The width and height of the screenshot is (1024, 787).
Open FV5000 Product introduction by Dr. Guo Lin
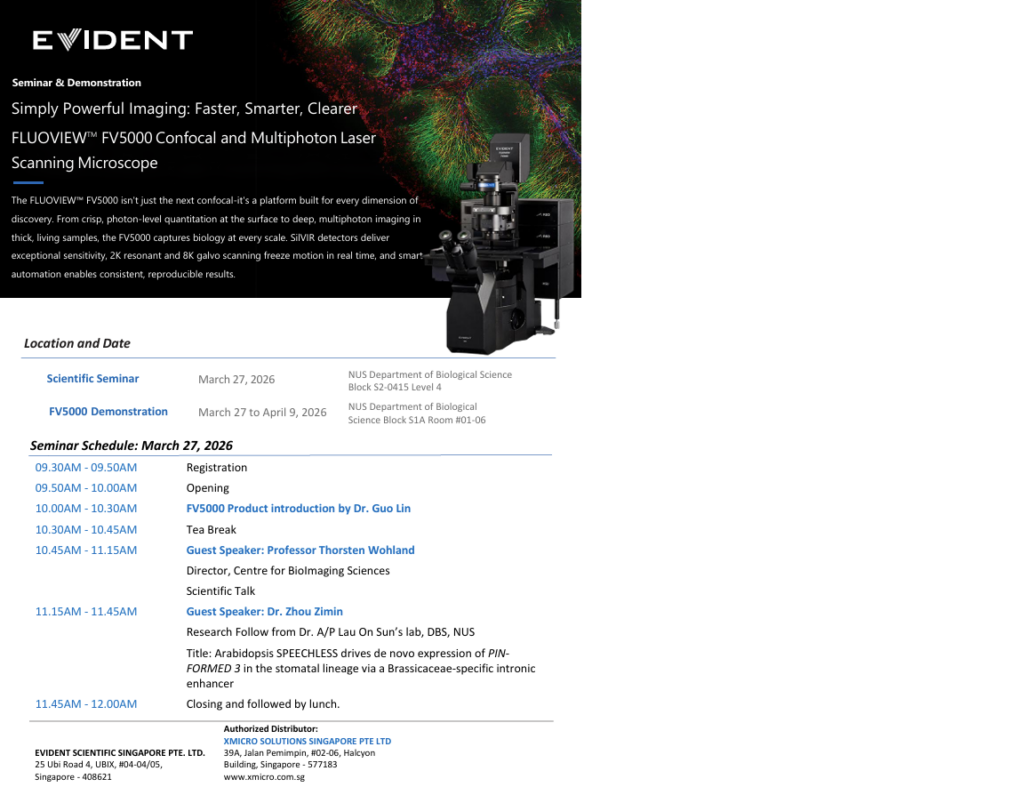(298, 508)
